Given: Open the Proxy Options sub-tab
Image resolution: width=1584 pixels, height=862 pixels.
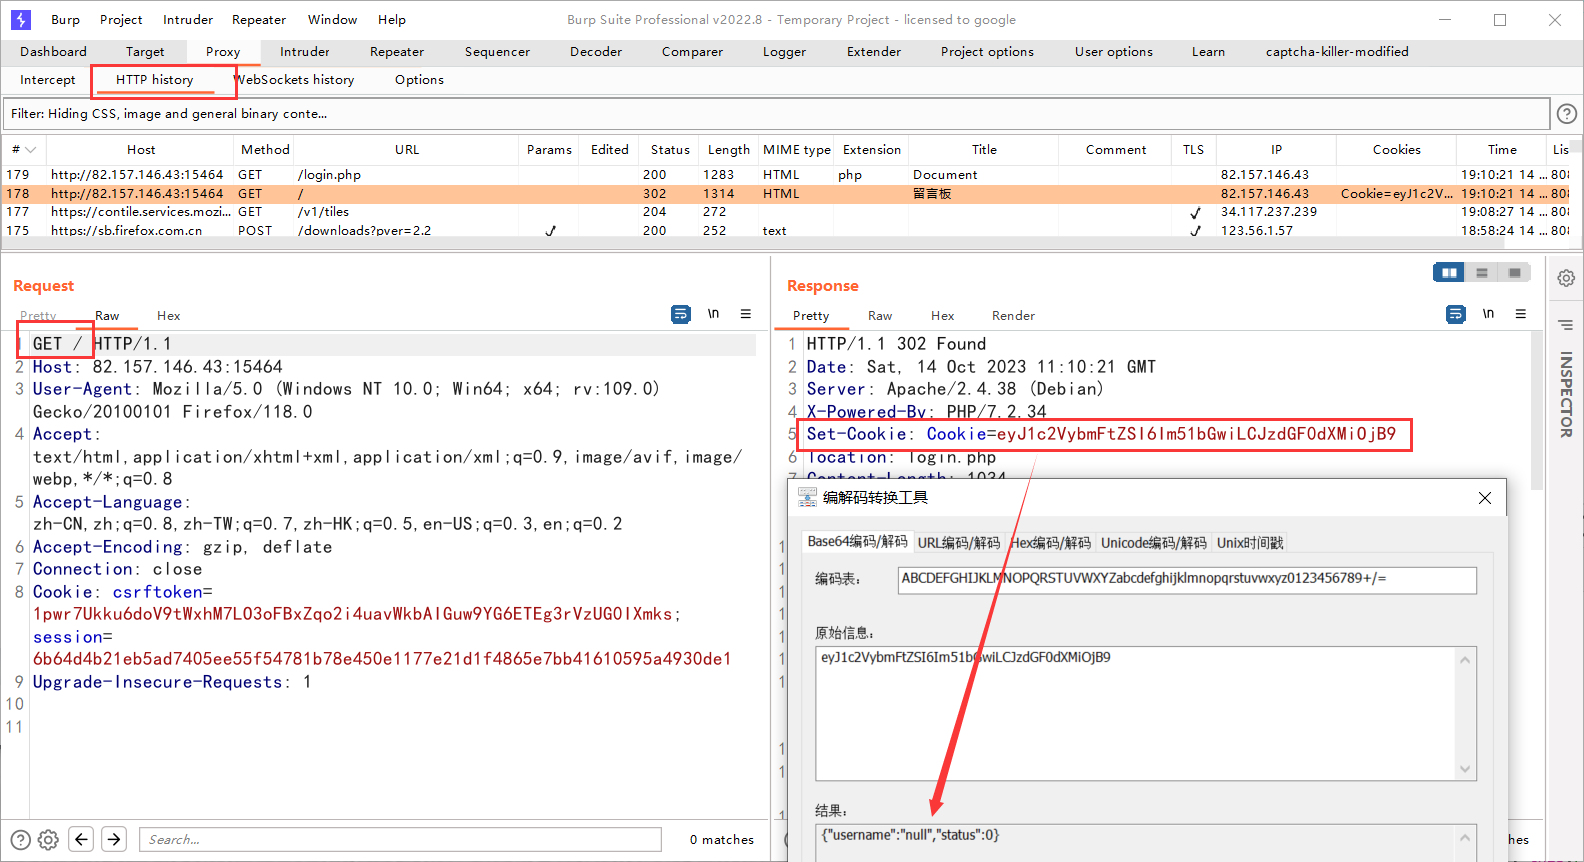Looking at the screenshot, I should pos(419,79).
